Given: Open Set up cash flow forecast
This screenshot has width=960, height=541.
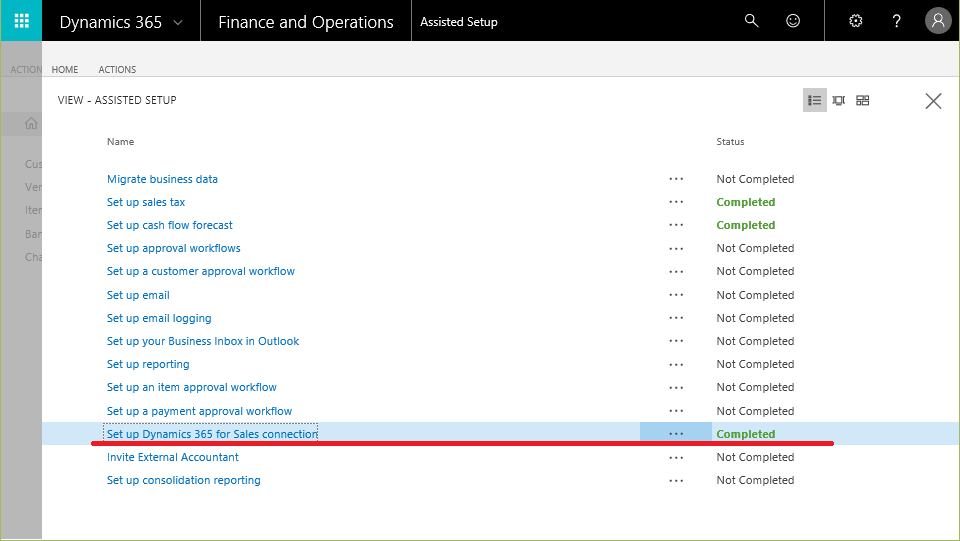Looking at the screenshot, I should [x=170, y=225].
